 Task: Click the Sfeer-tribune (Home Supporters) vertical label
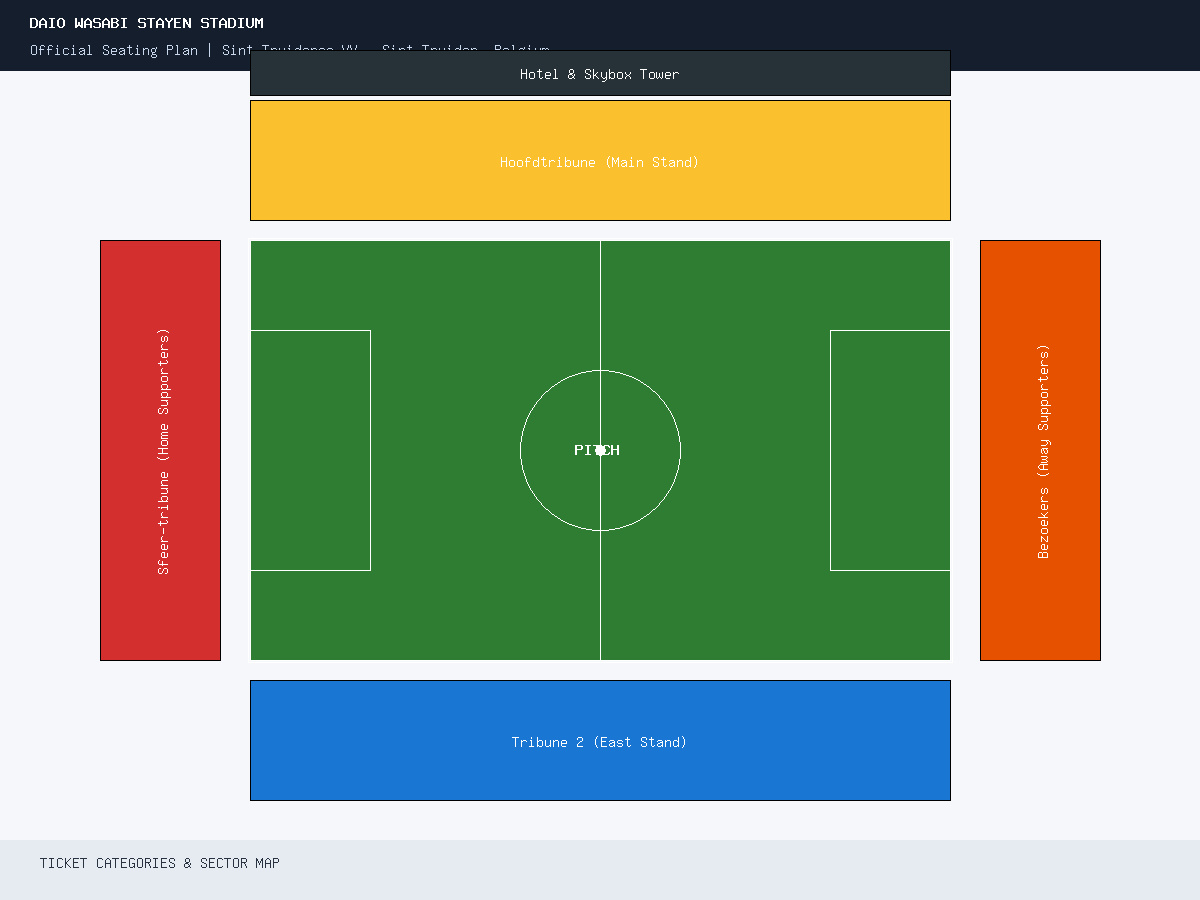[x=164, y=451]
